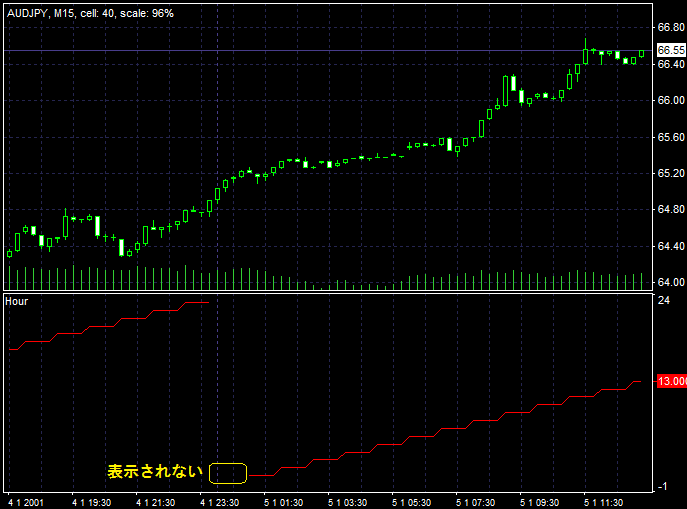The width and height of the screenshot is (687, 509).
Task: Click the 24 scale label in Hour pane
Action: tap(664, 300)
